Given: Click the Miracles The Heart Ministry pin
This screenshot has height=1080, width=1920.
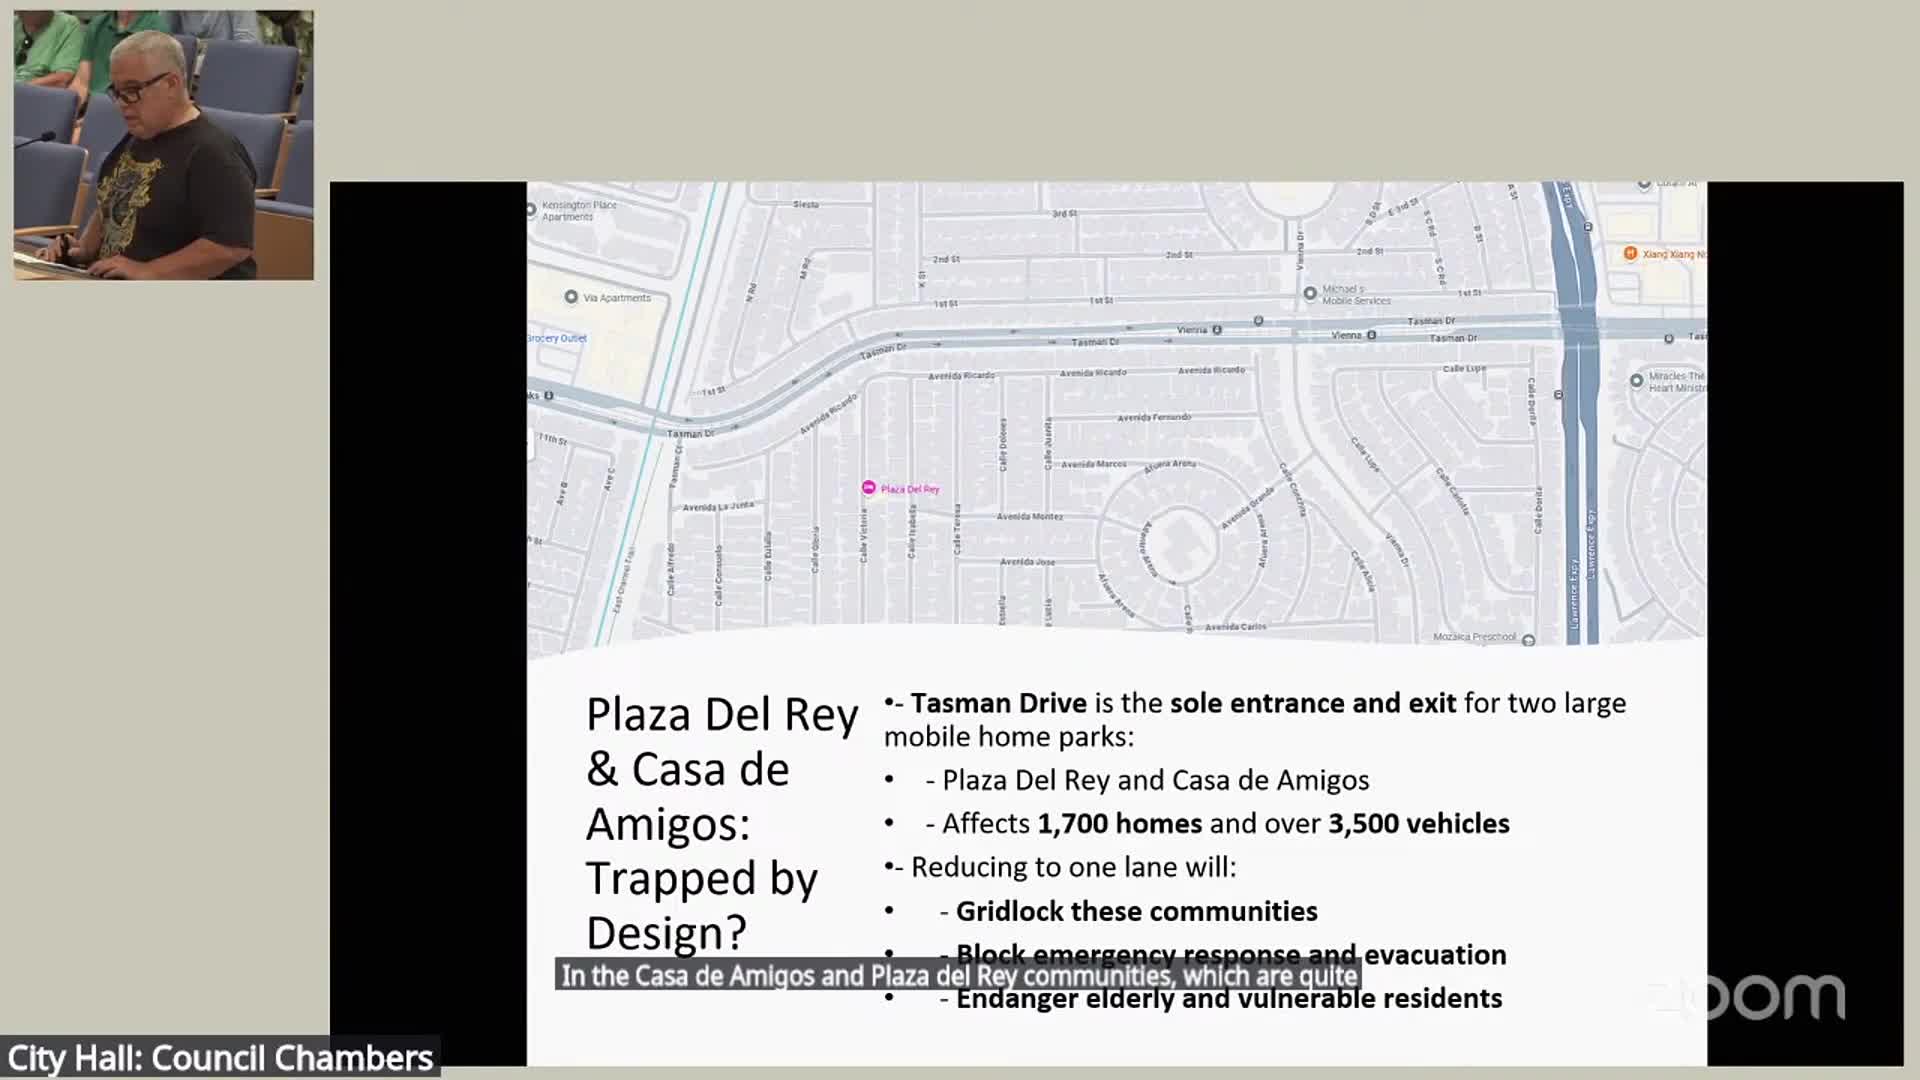Looking at the screenshot, I should pyautogui.click(x=1636, y=381).
